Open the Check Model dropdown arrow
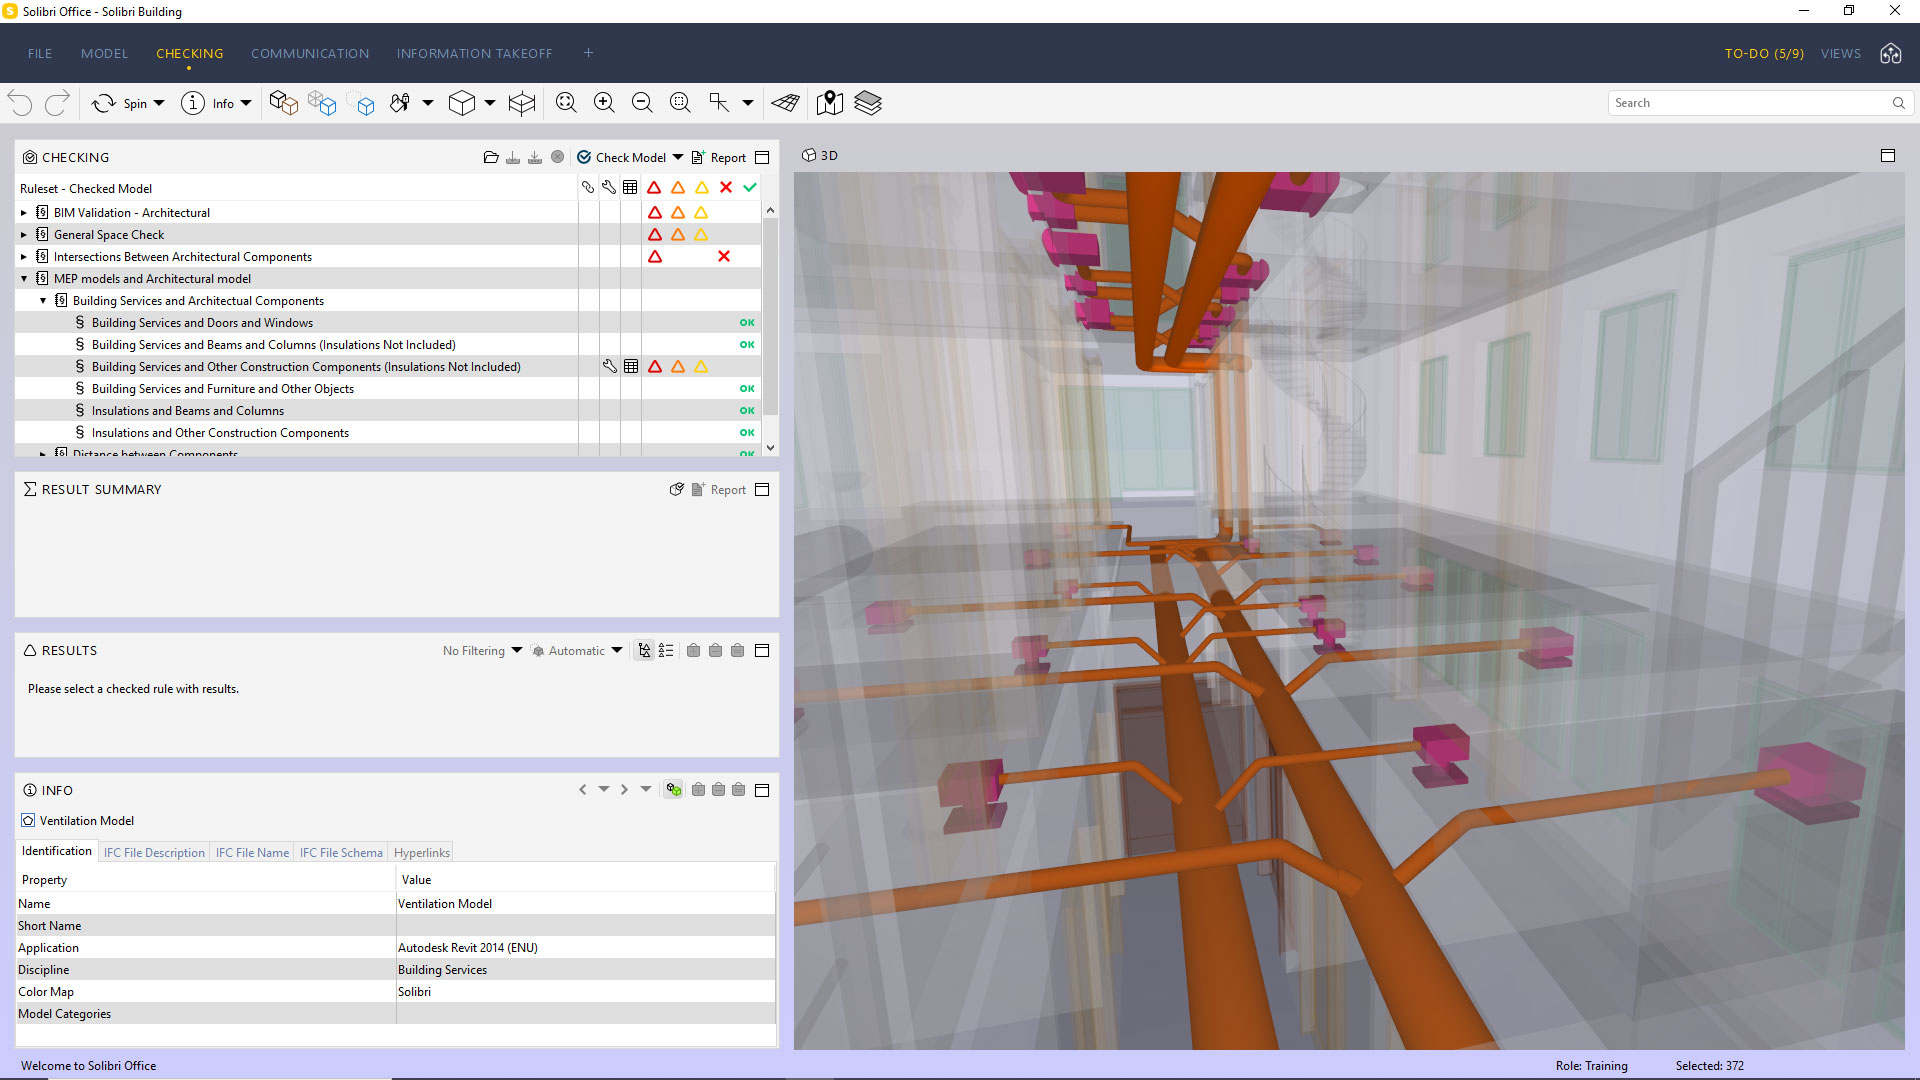Screen dimensions: 1920x1080 [x=678, y=157]
